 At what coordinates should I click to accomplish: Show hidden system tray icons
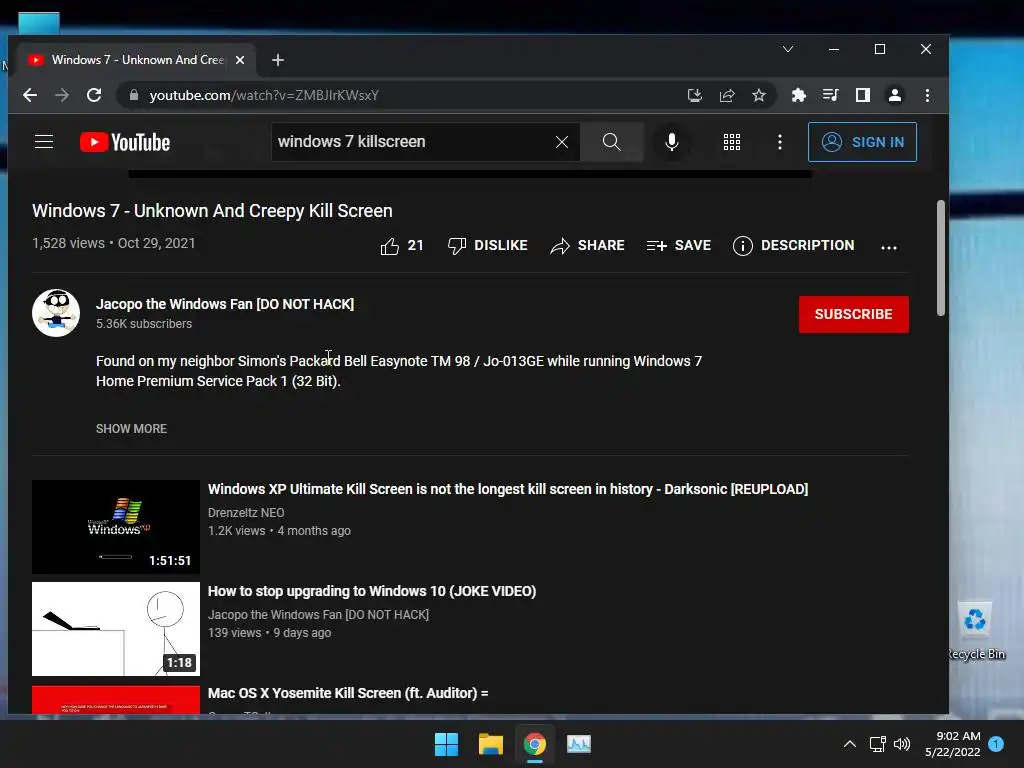pyautogui.click(x=850, y=744)
